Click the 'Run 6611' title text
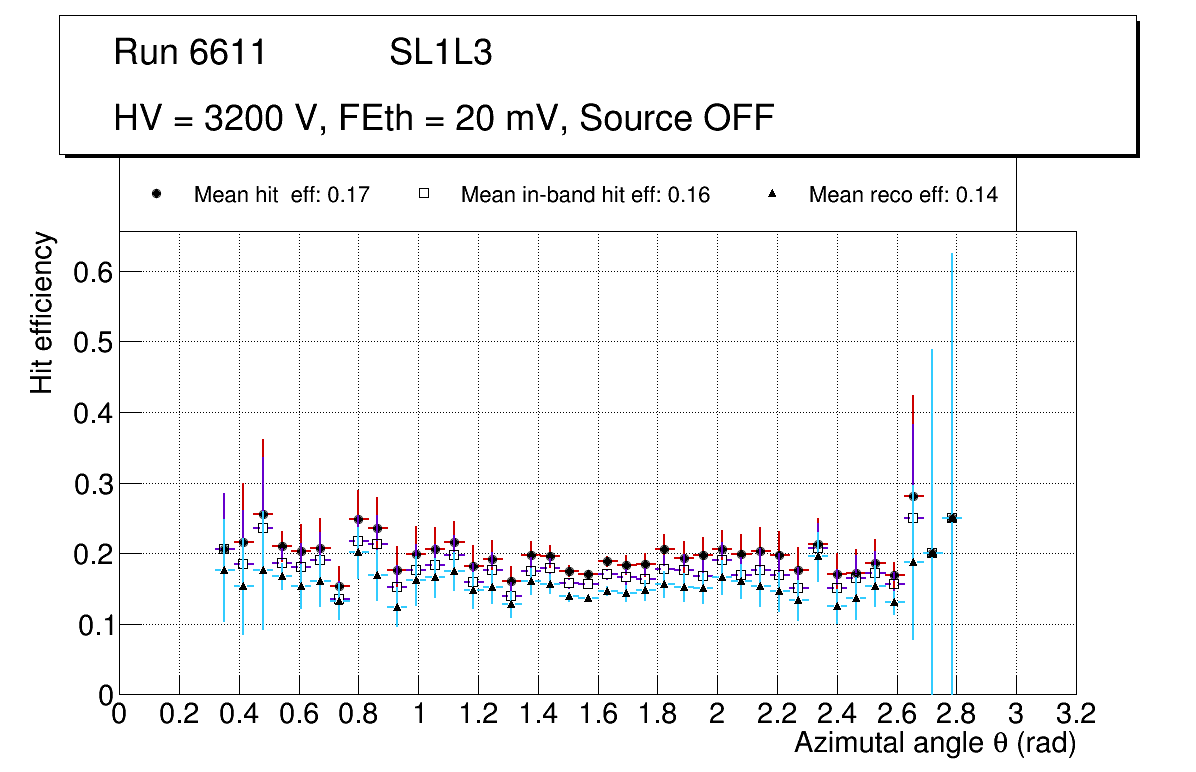Image resolution: width=1196 pixels, height=772 pixels. click(x=190, y=53)
